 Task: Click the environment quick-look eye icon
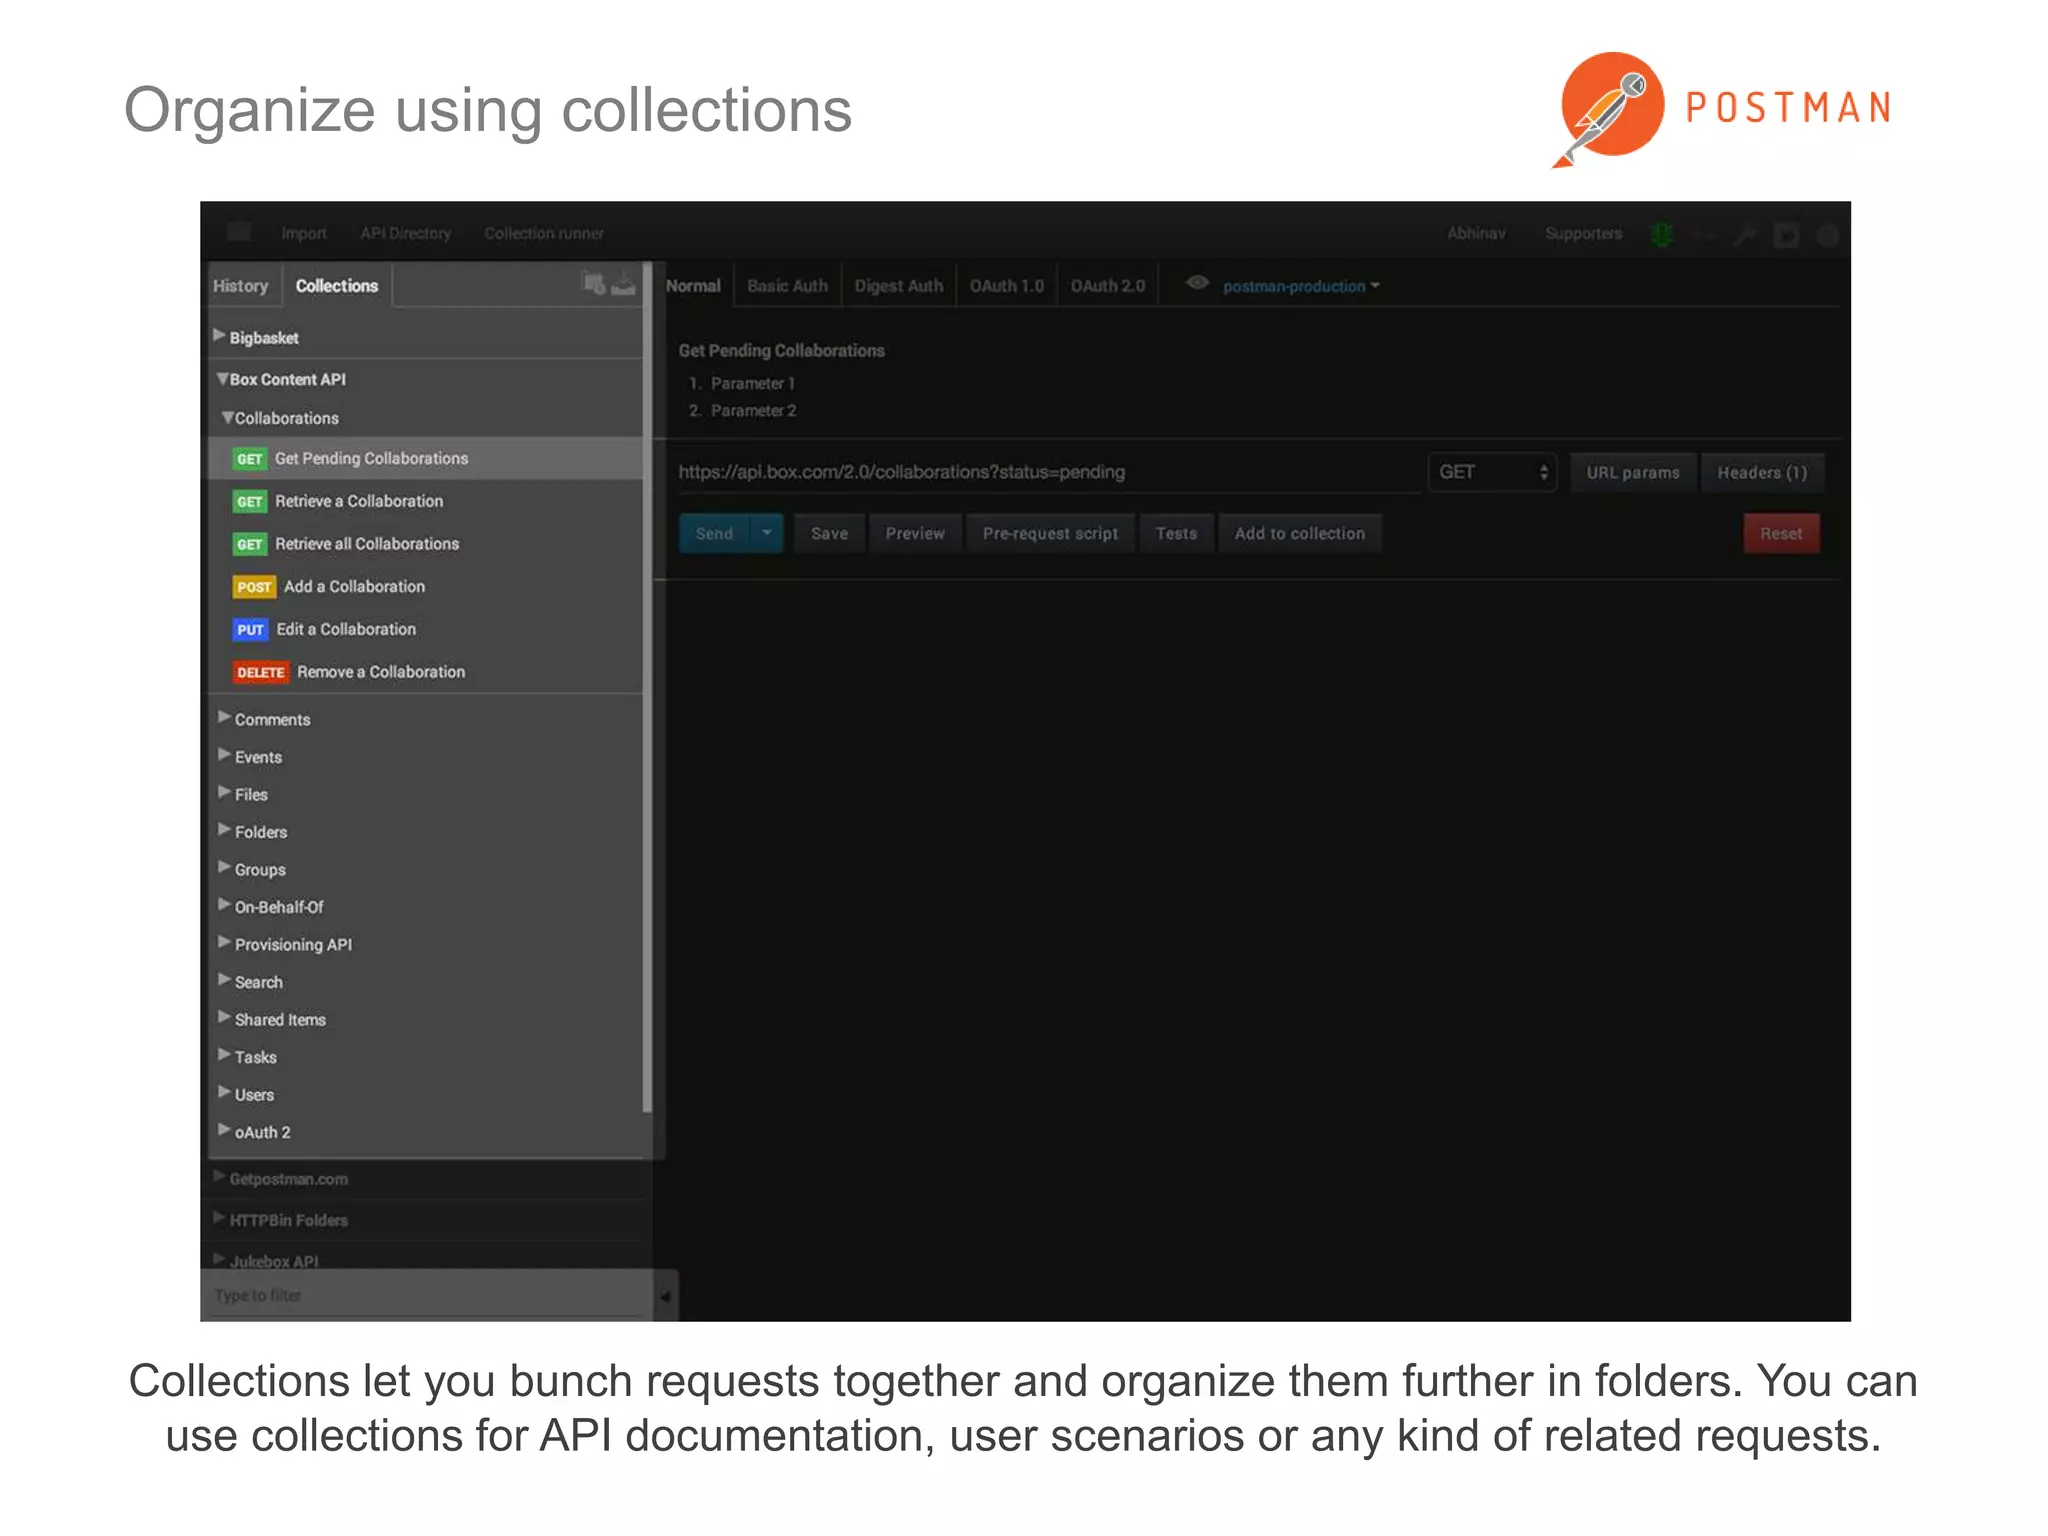tap(1197, 283)
